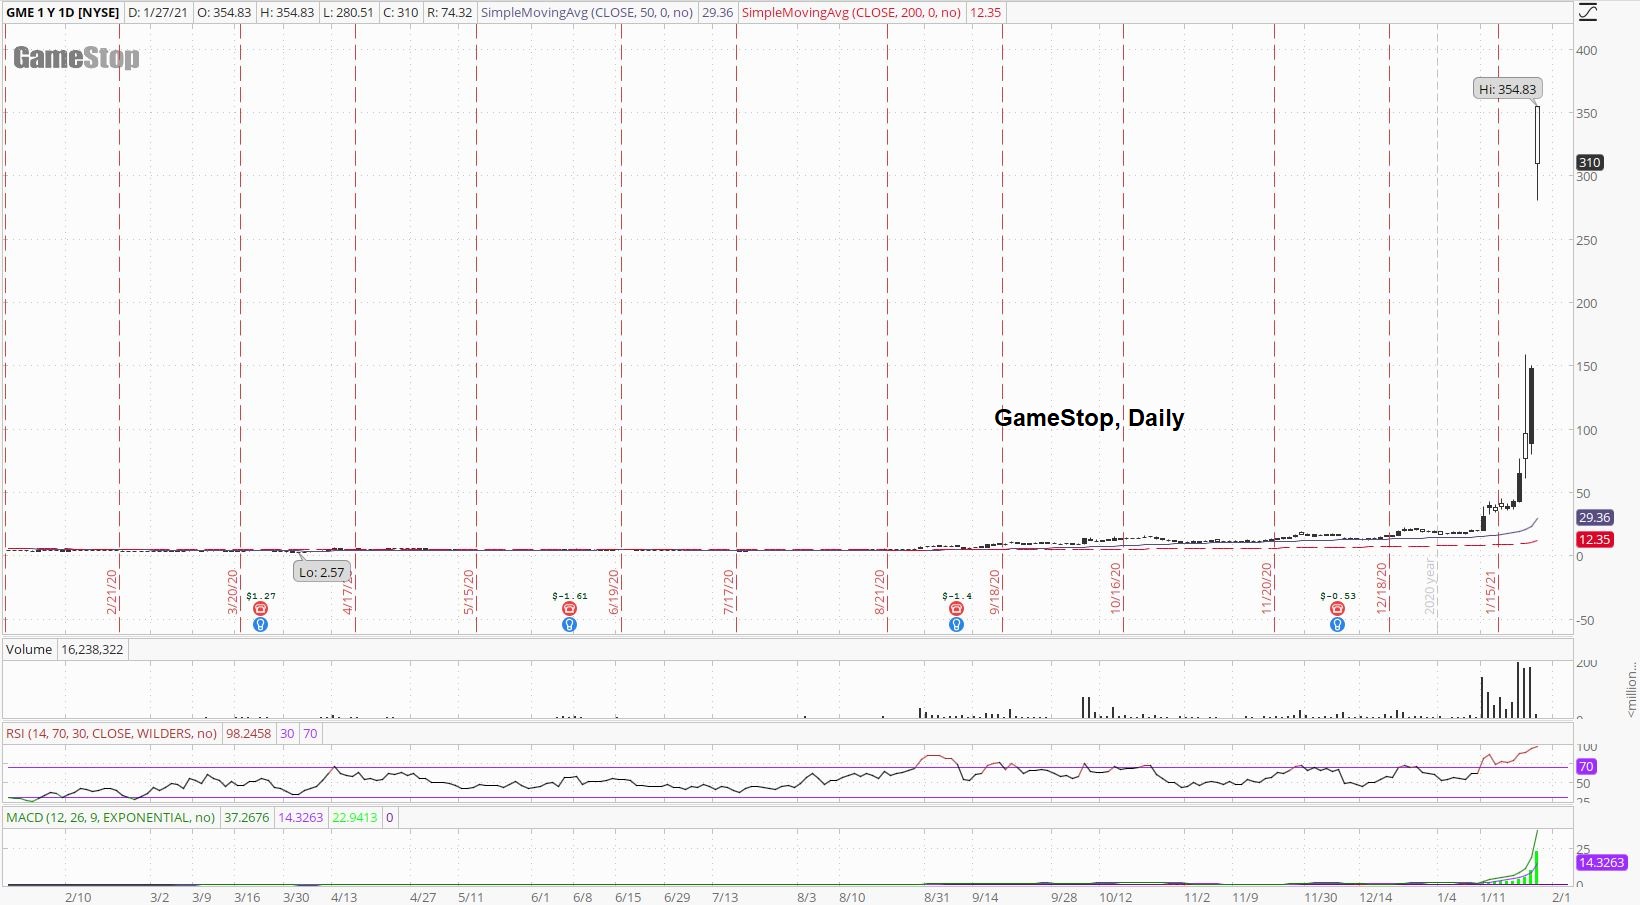Click the conference call phone icon under $-1.61
Screen dimensions: 1640x905
[569, 609]
